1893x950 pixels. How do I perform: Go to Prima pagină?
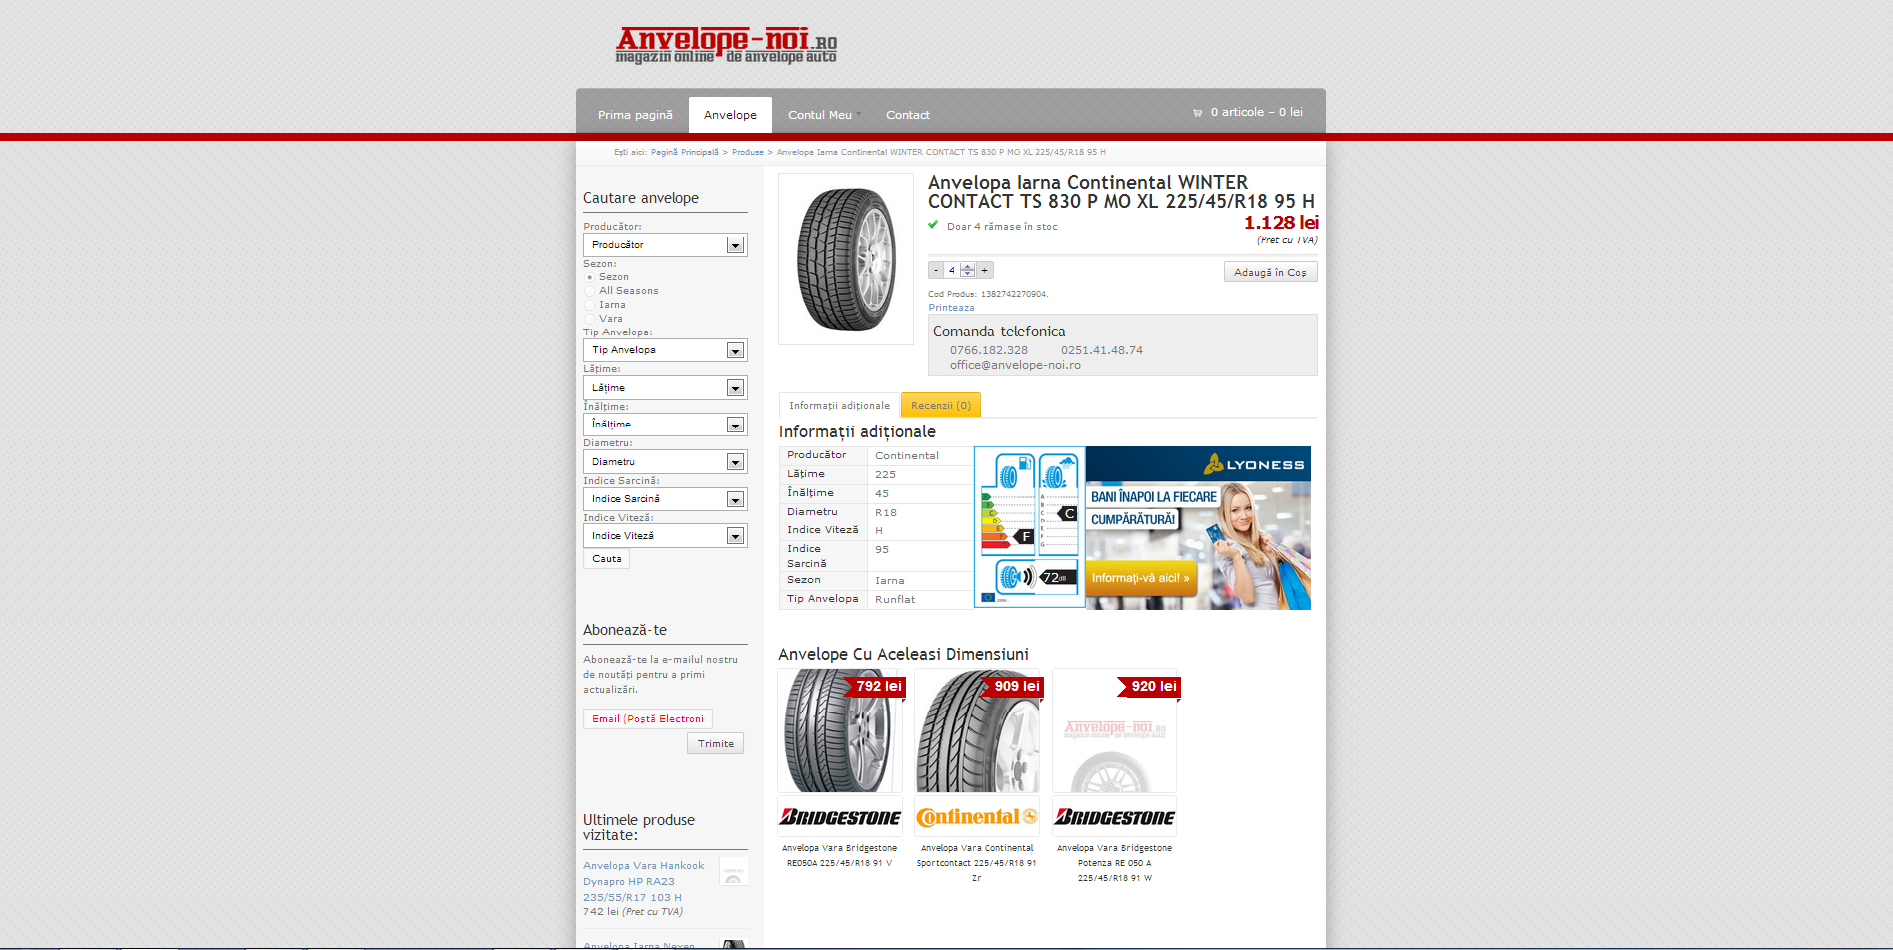(635, 115)
